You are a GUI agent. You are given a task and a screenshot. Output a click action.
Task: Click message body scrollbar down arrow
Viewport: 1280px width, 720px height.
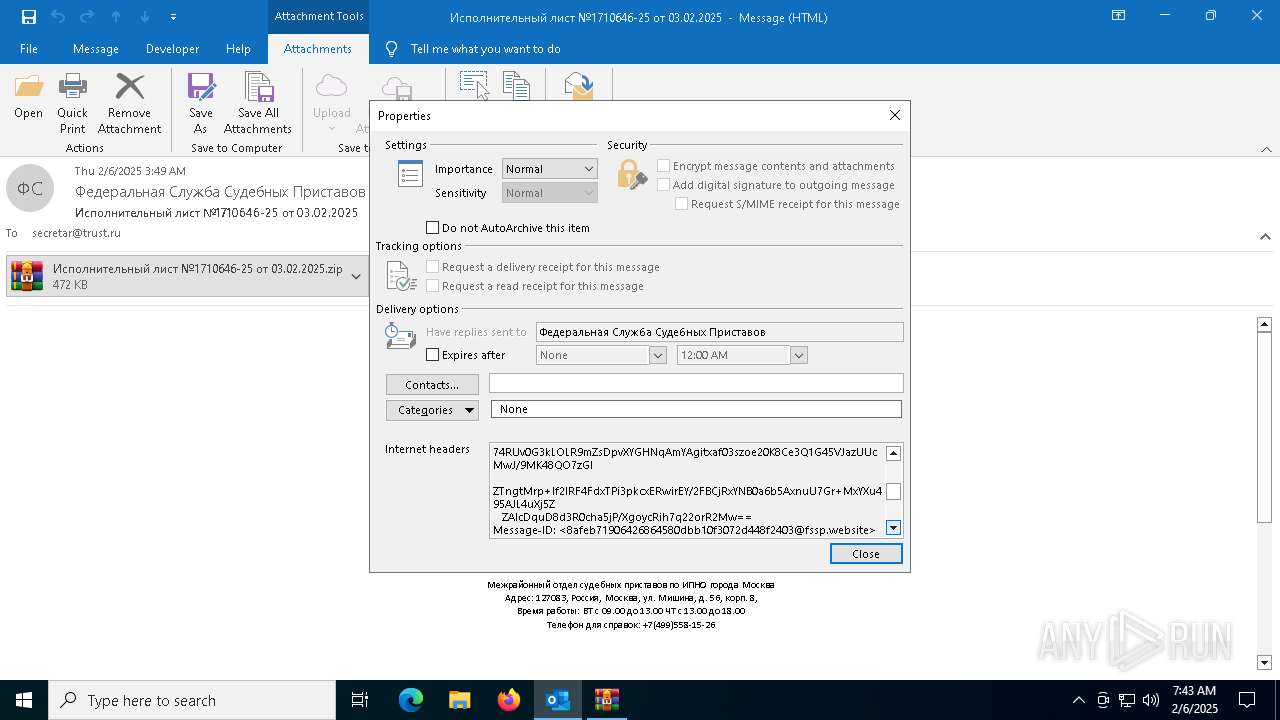coord(1264,662)
